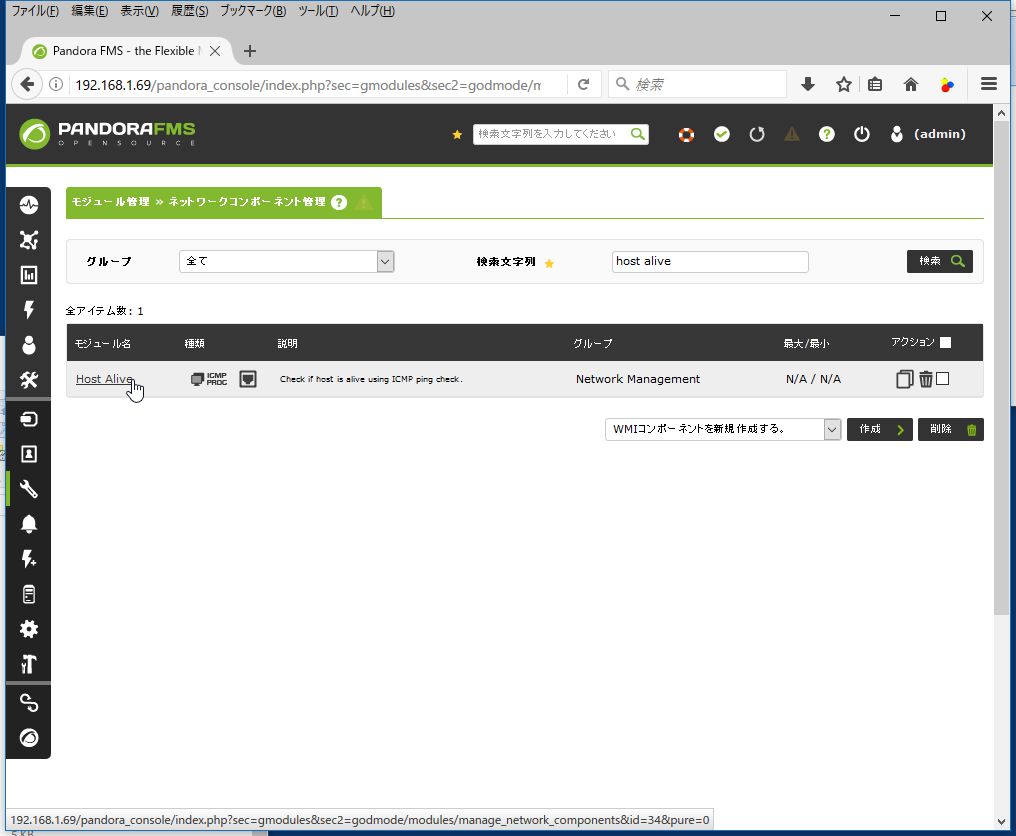Open the Events lightning sidebar icon
This screenshot has height=836, width=1016.
point(29,310)
